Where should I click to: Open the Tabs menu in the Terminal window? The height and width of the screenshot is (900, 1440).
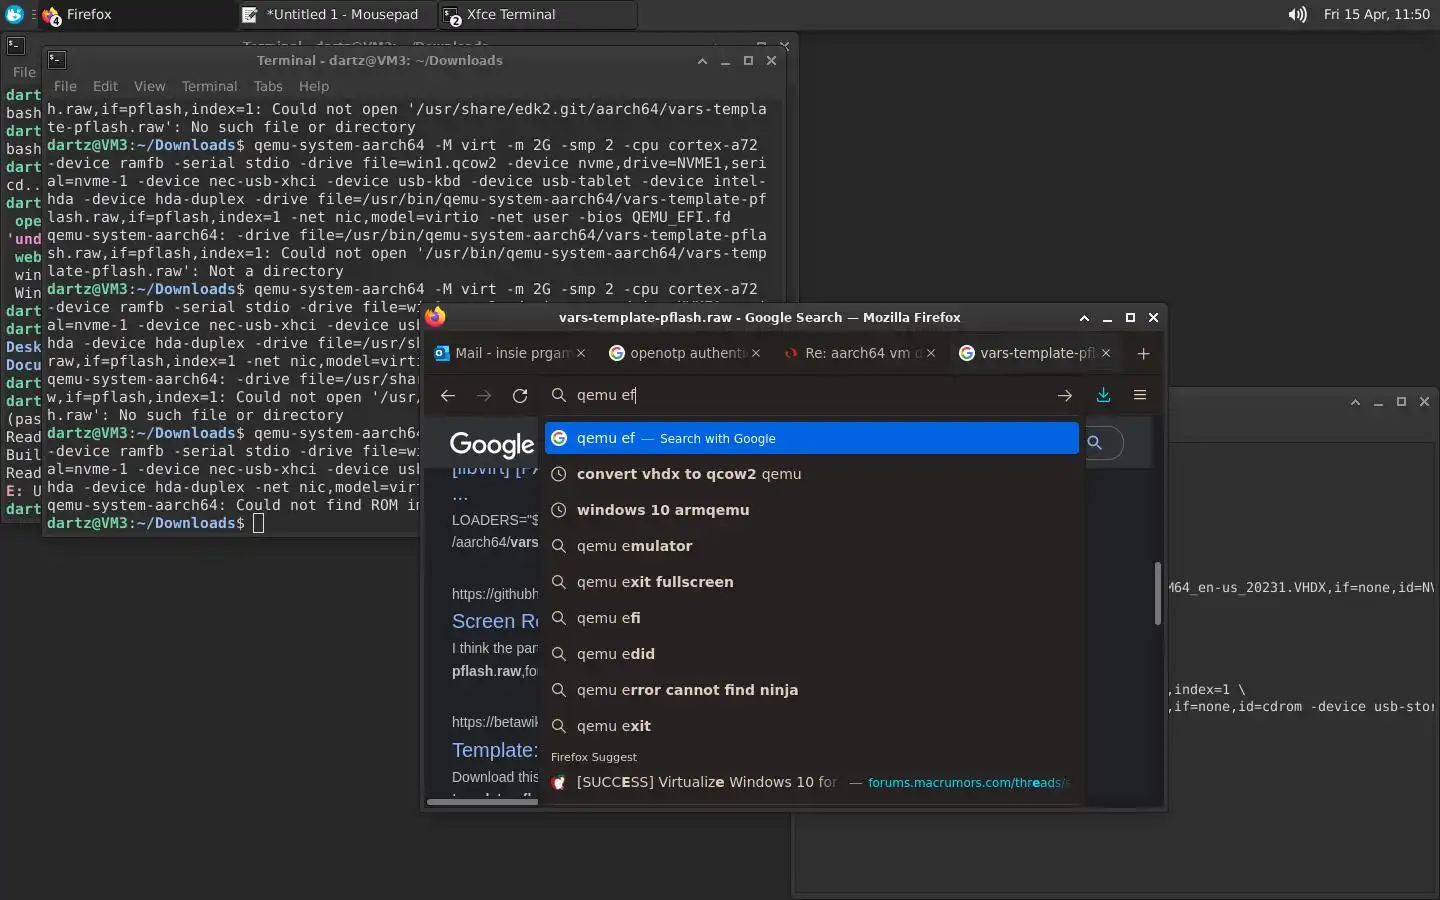pyautogui.click(x=268, y=86)
